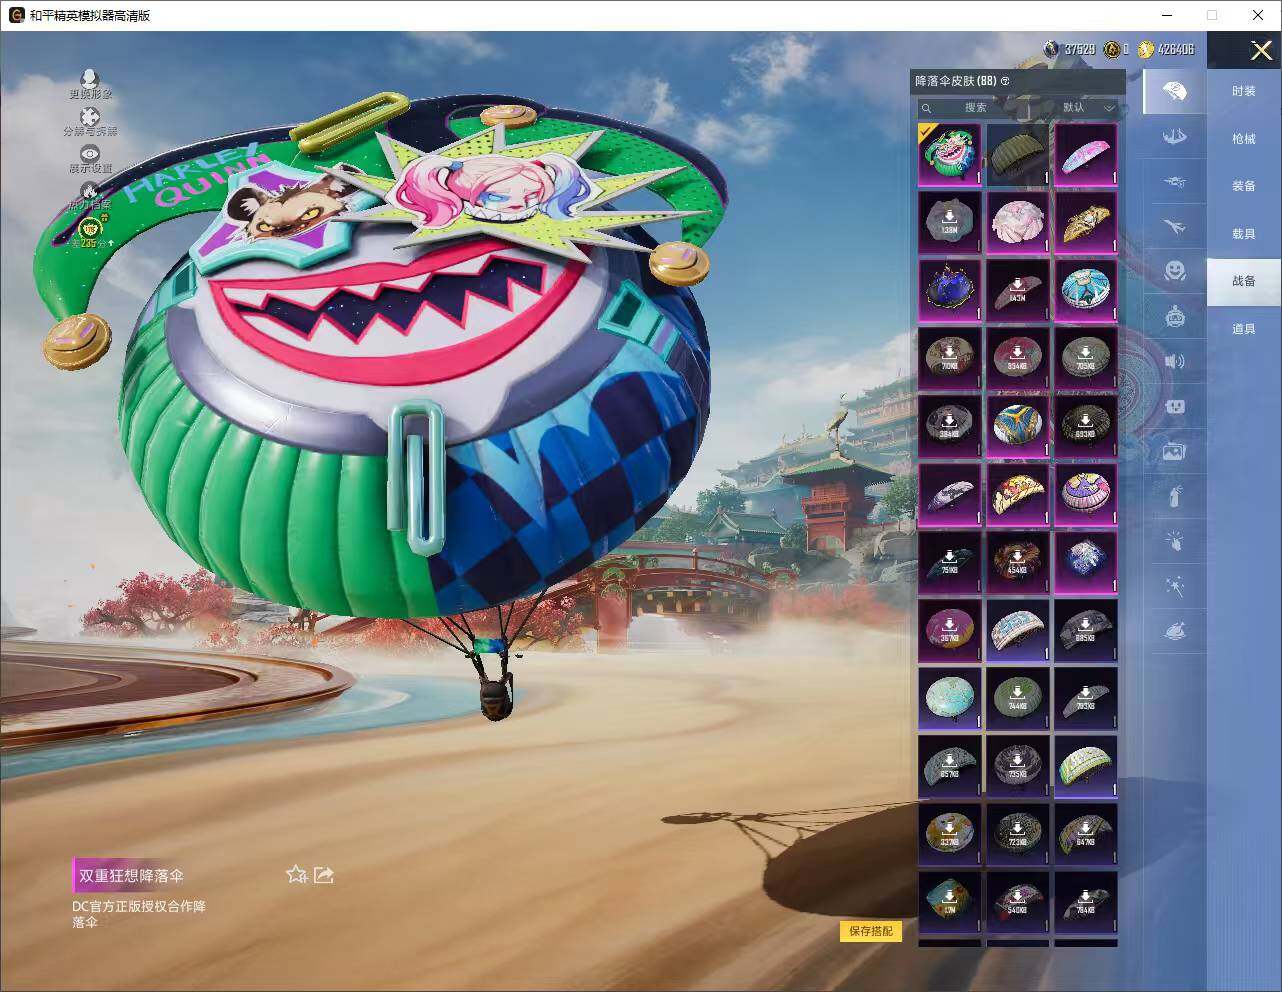Download the 893KB parachute skin

[1085, 426]
